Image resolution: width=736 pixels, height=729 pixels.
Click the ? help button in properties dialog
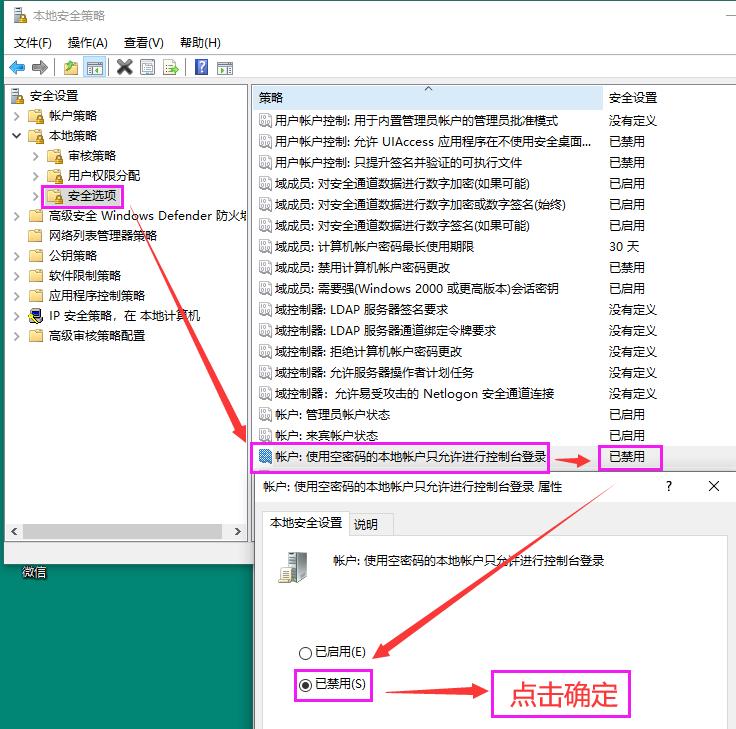pyautogui.click(x=667, y=486)
